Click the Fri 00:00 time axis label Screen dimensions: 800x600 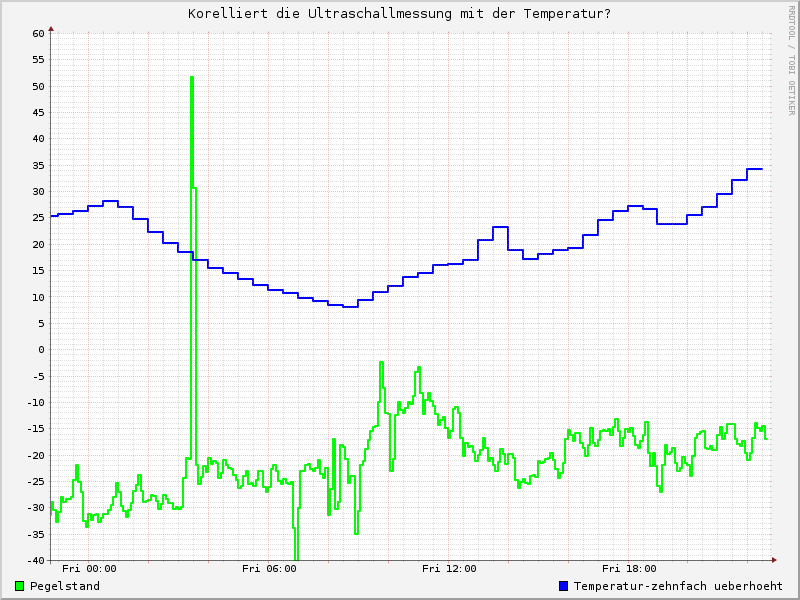pyautogui.click(x=89, y=568)
